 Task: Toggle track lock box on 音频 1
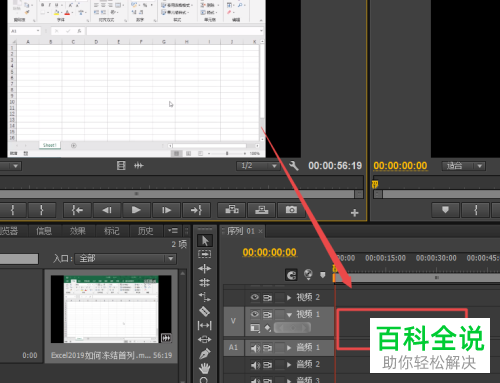tap(279, 348)
